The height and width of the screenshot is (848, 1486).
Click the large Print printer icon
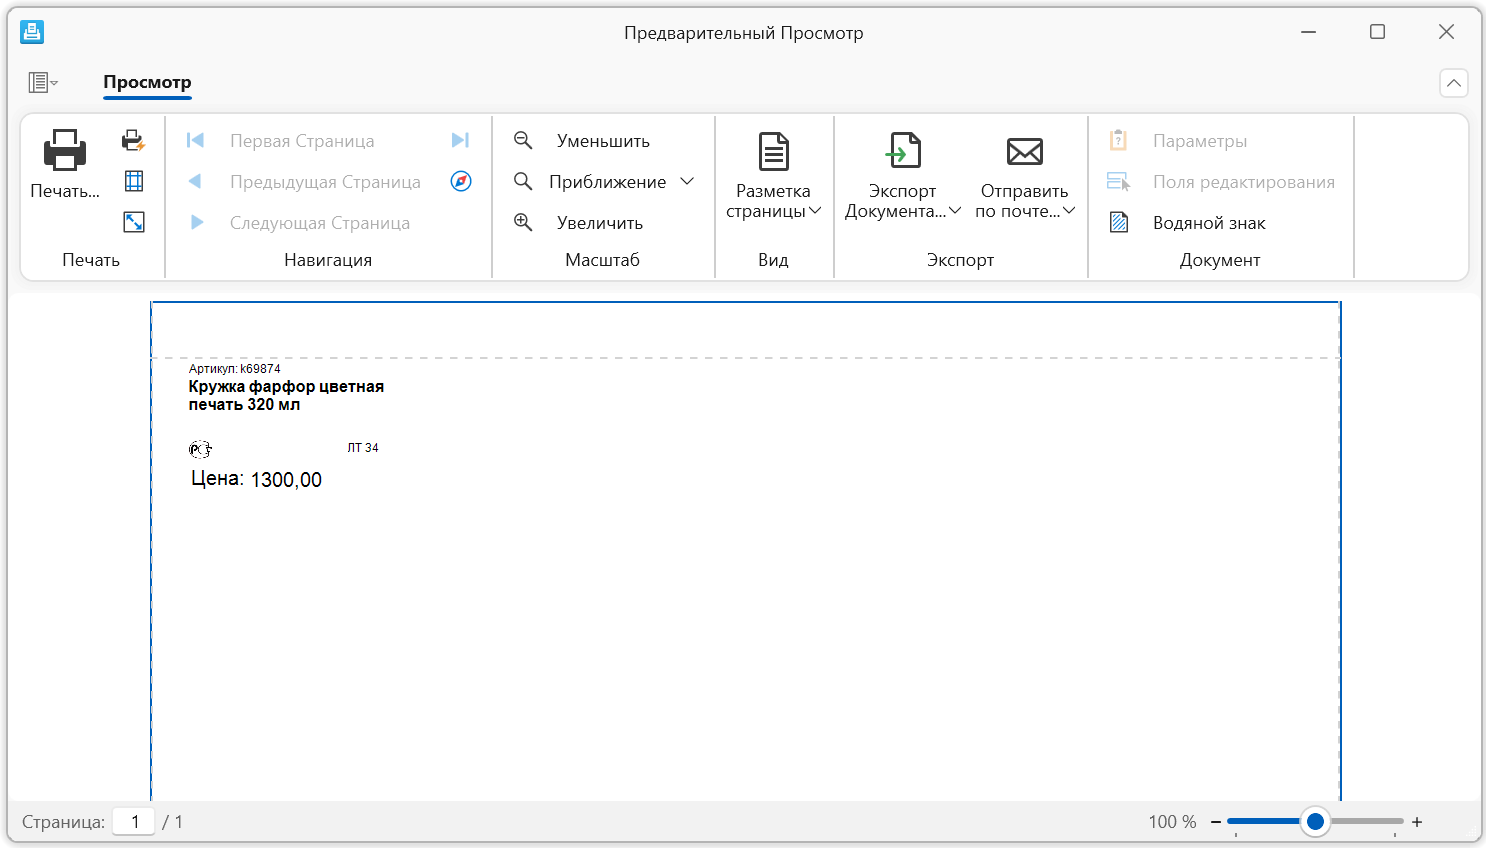65,151
